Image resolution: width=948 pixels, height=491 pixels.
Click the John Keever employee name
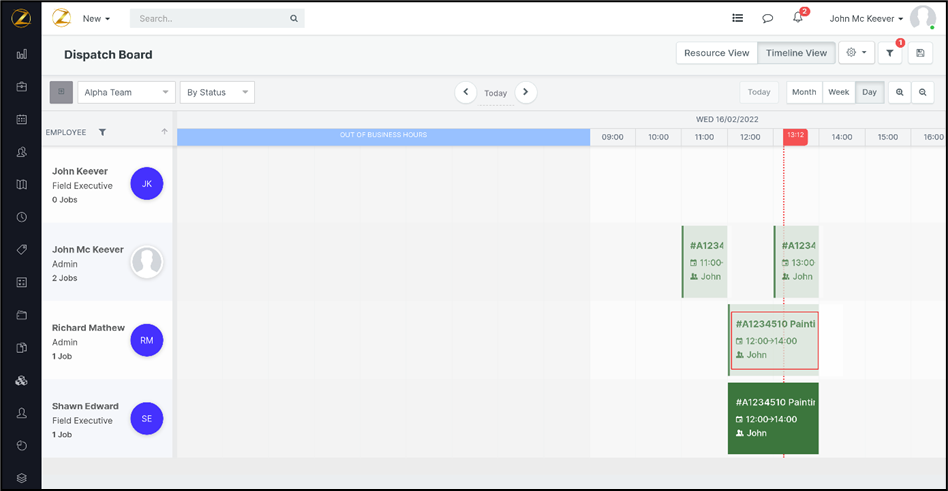tap(80, 171)
